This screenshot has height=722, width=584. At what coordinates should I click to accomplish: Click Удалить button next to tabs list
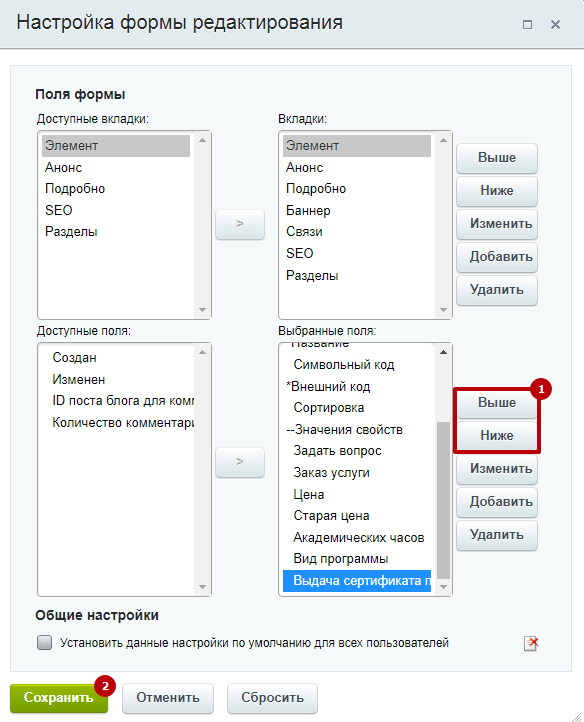click(x=497, y=290)
